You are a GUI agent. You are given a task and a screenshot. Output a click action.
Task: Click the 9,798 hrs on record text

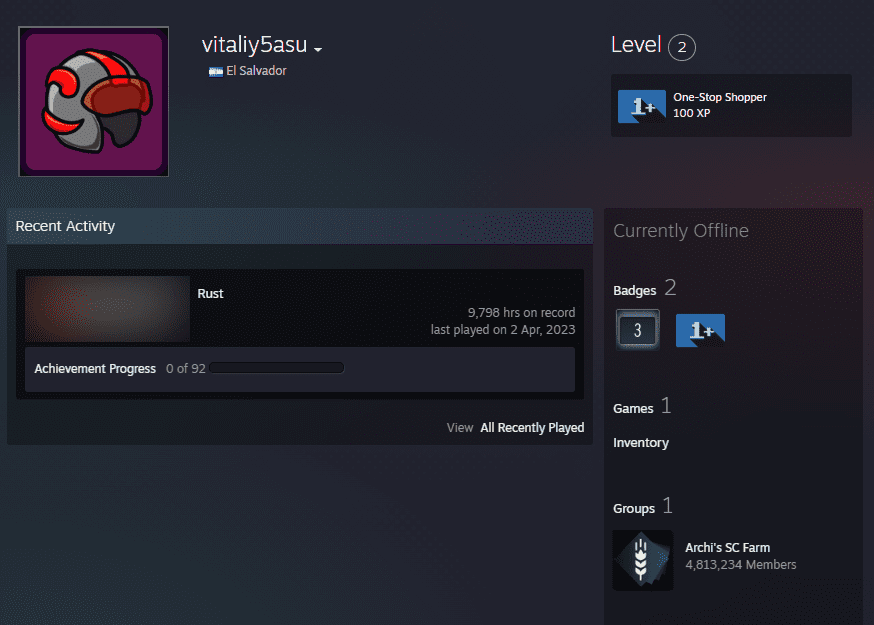coord(521,313)
